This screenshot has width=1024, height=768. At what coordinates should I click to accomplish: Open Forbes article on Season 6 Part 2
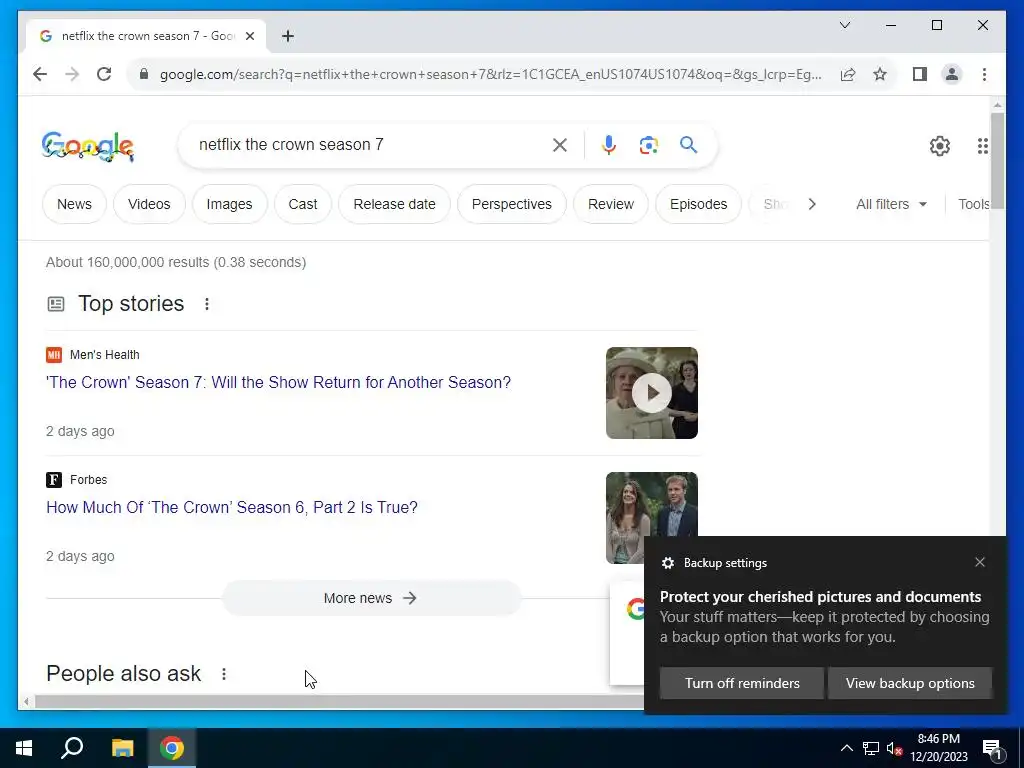click(x=232, y=507)
